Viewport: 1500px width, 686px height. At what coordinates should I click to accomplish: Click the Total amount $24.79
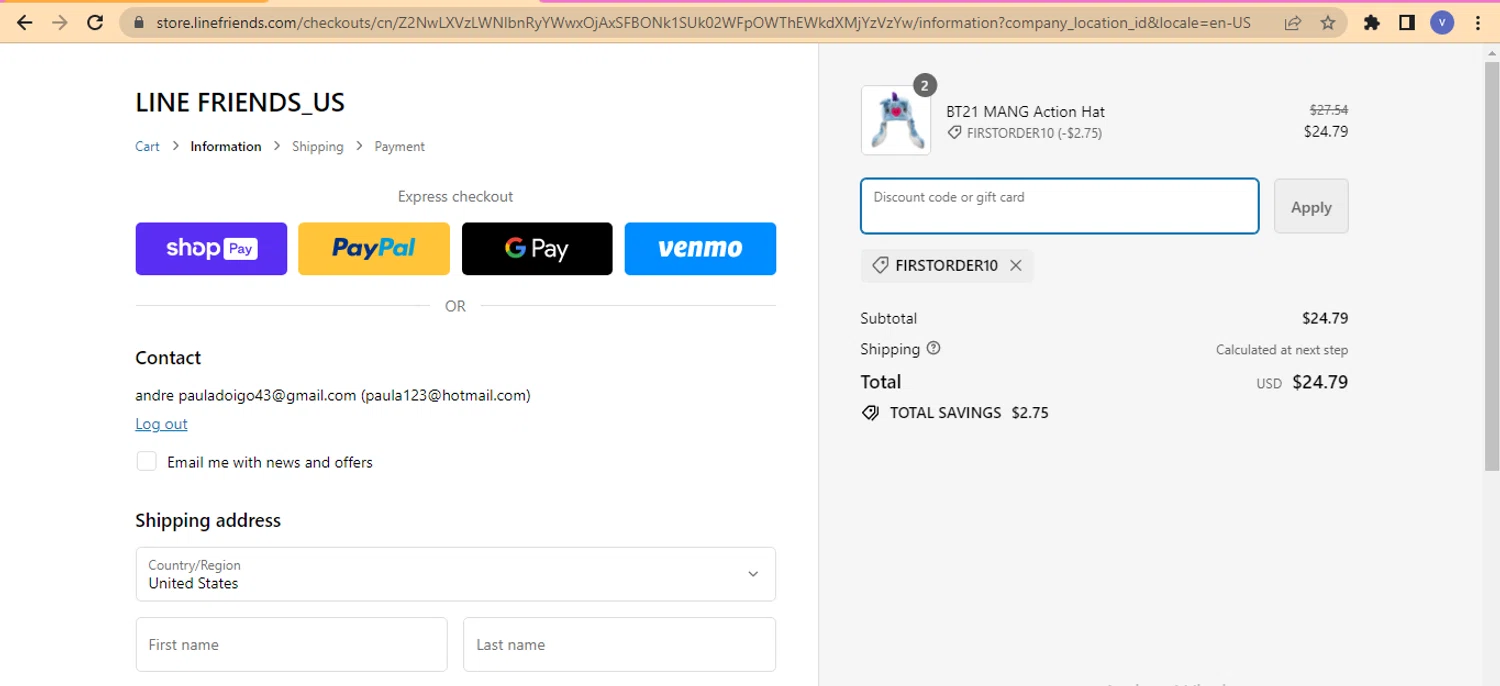[x=1320, y=382]
